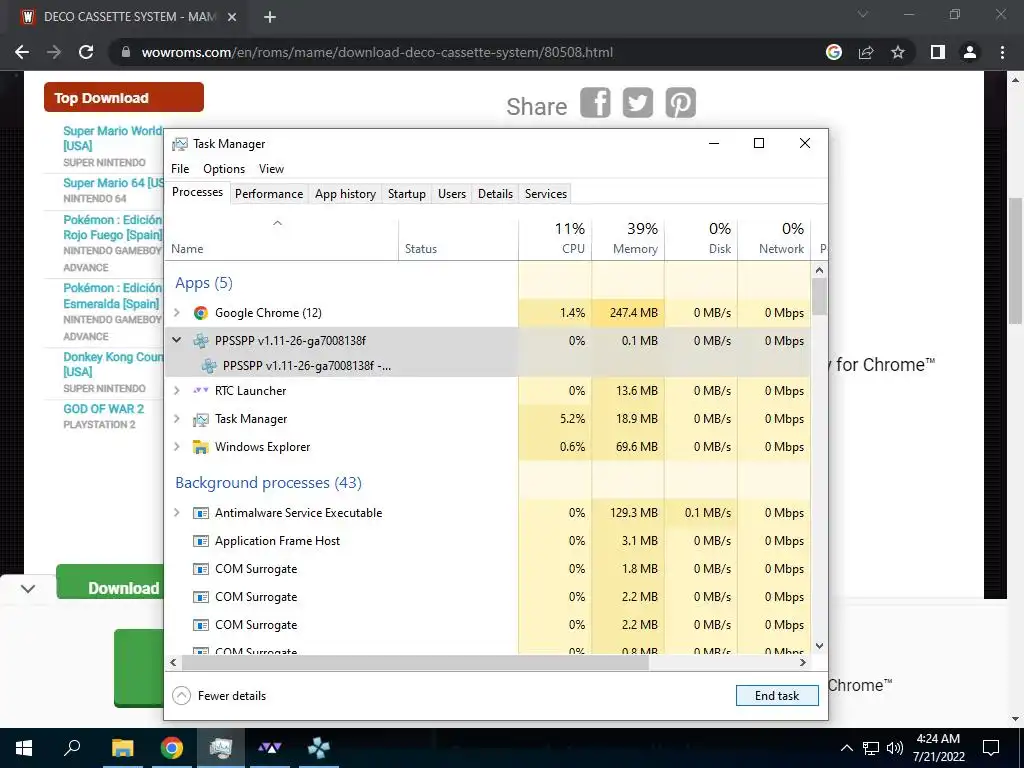Click the Chrome address bar URL
The height and width of the screenshot is (768, 1024).
tap(377, 52)
